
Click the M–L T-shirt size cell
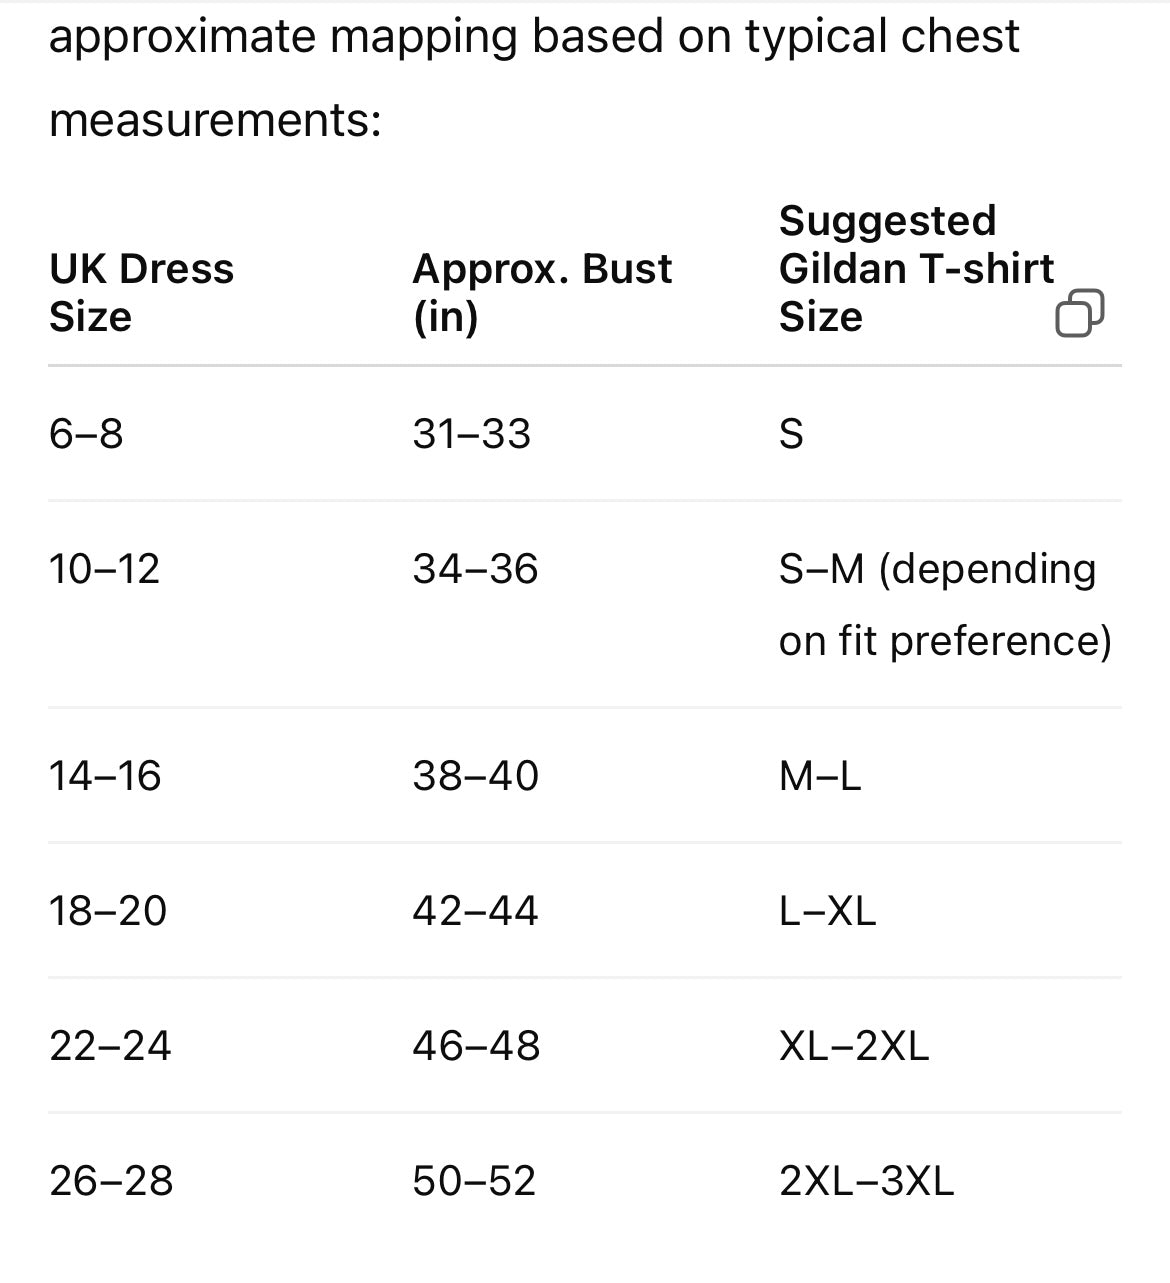tap(819, 776)
